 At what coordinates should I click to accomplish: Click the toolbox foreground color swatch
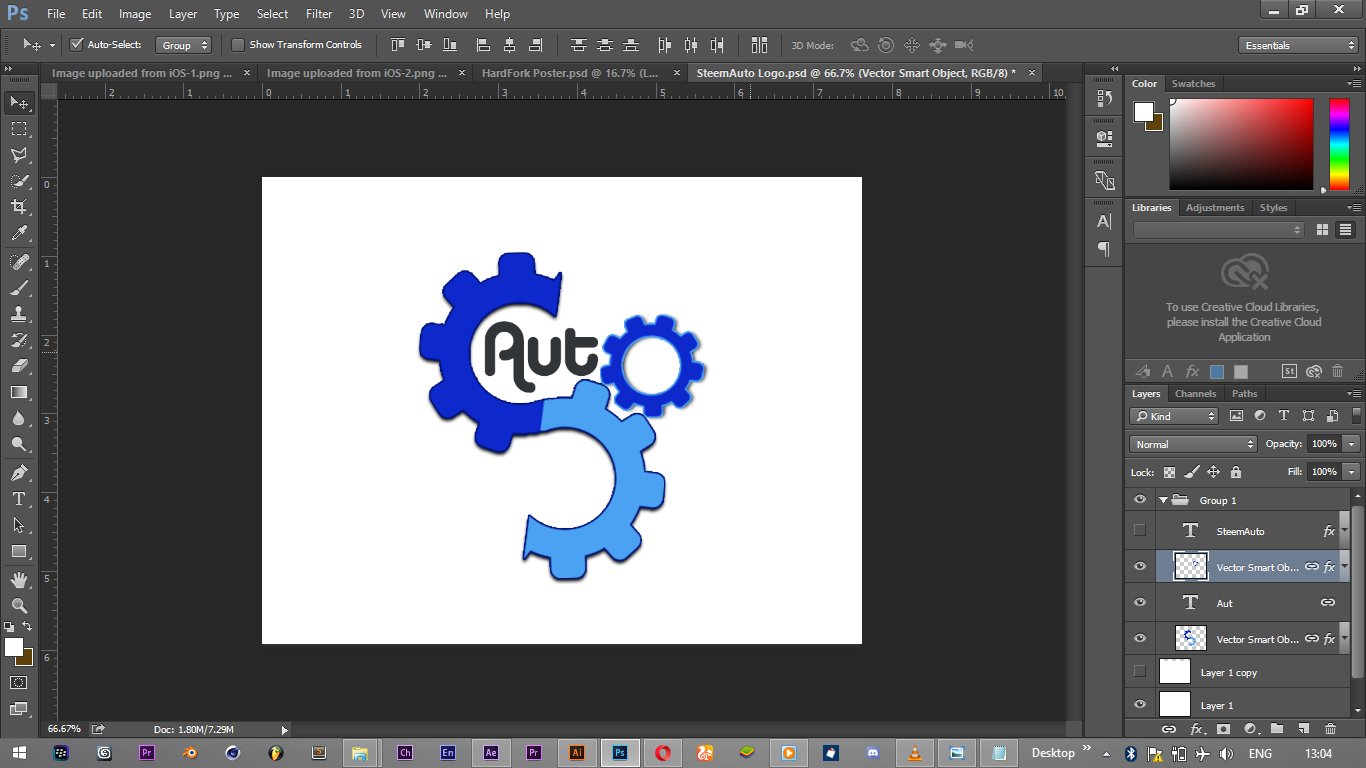(x=14, y=646)
